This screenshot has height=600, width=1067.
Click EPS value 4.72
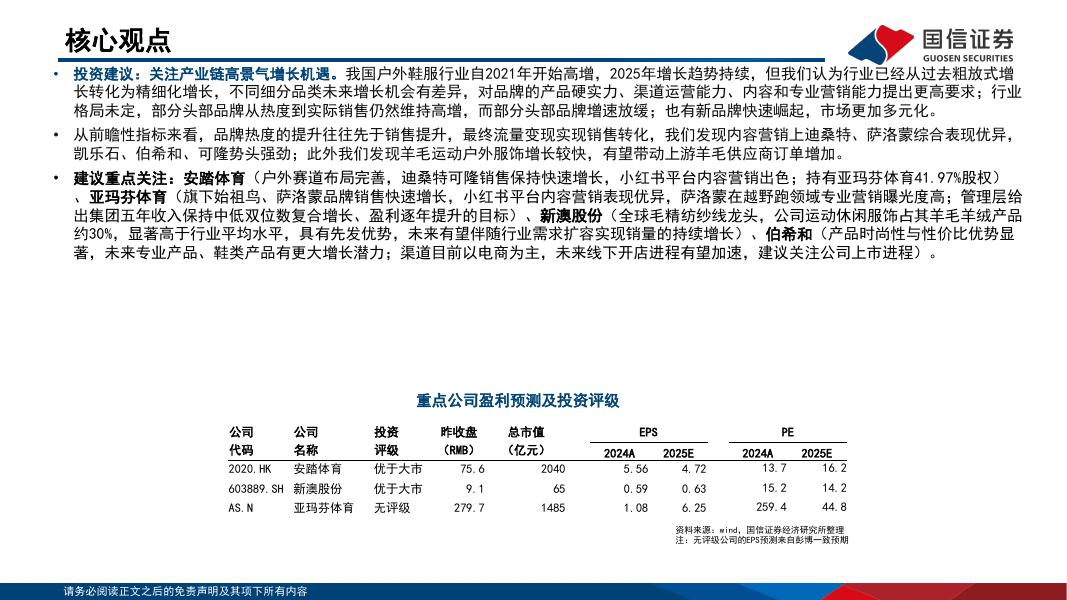click(694, 469)
